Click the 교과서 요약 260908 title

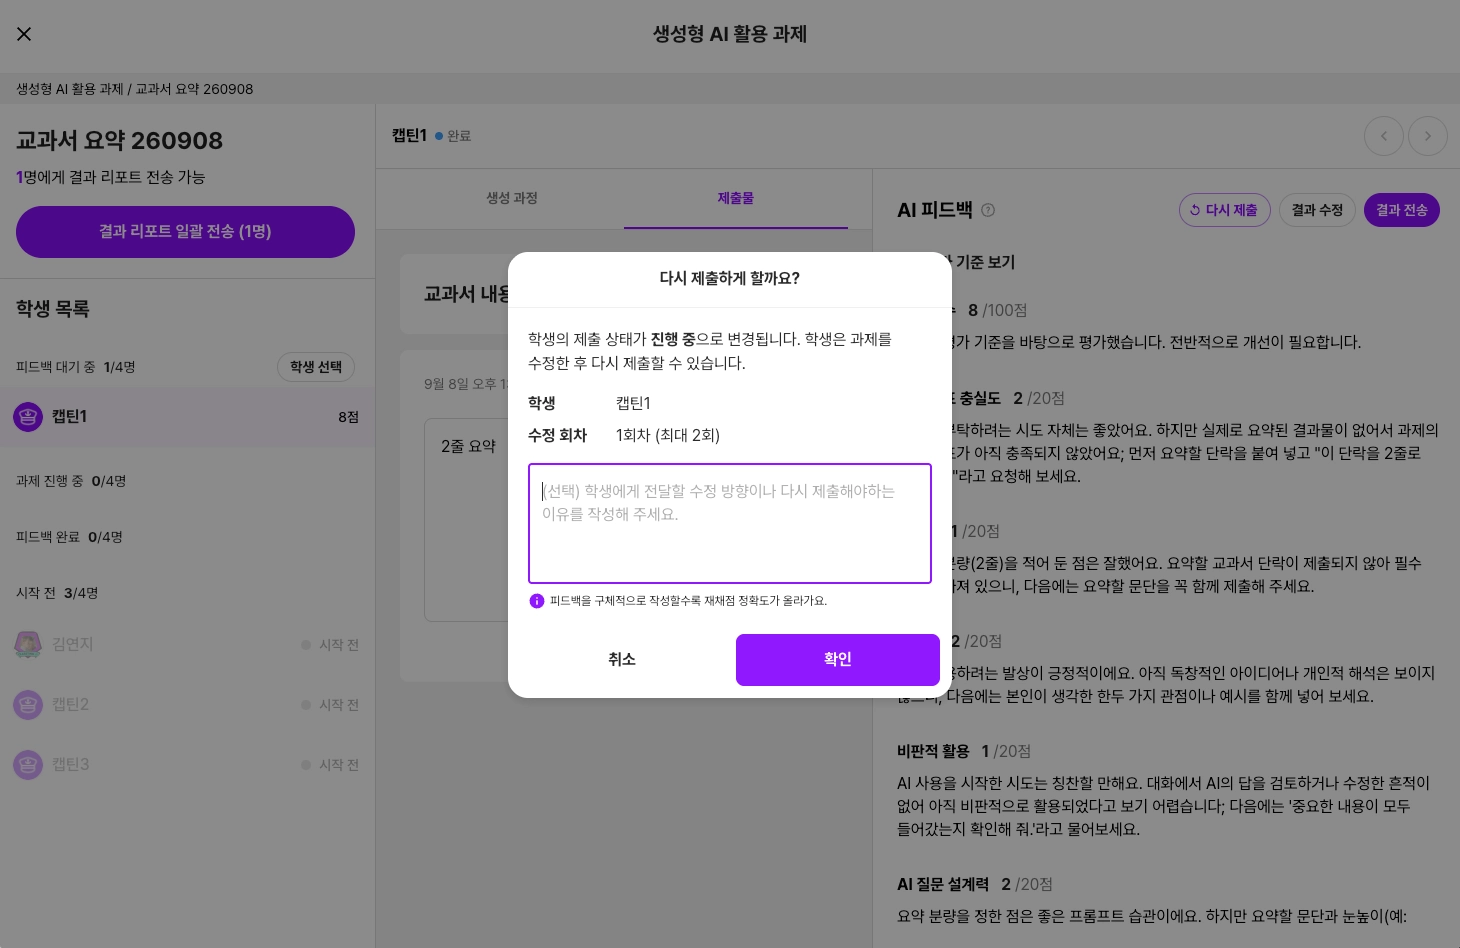click(119, 141)
